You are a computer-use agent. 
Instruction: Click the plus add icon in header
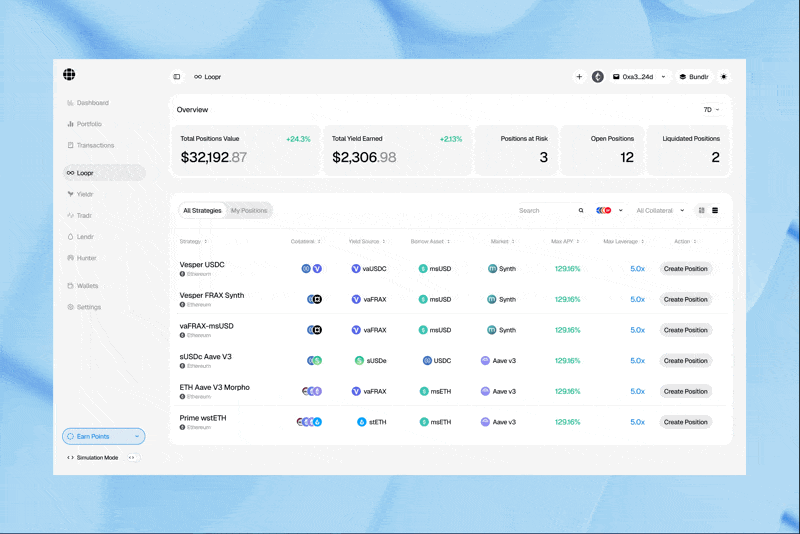[x=579, y=77]
